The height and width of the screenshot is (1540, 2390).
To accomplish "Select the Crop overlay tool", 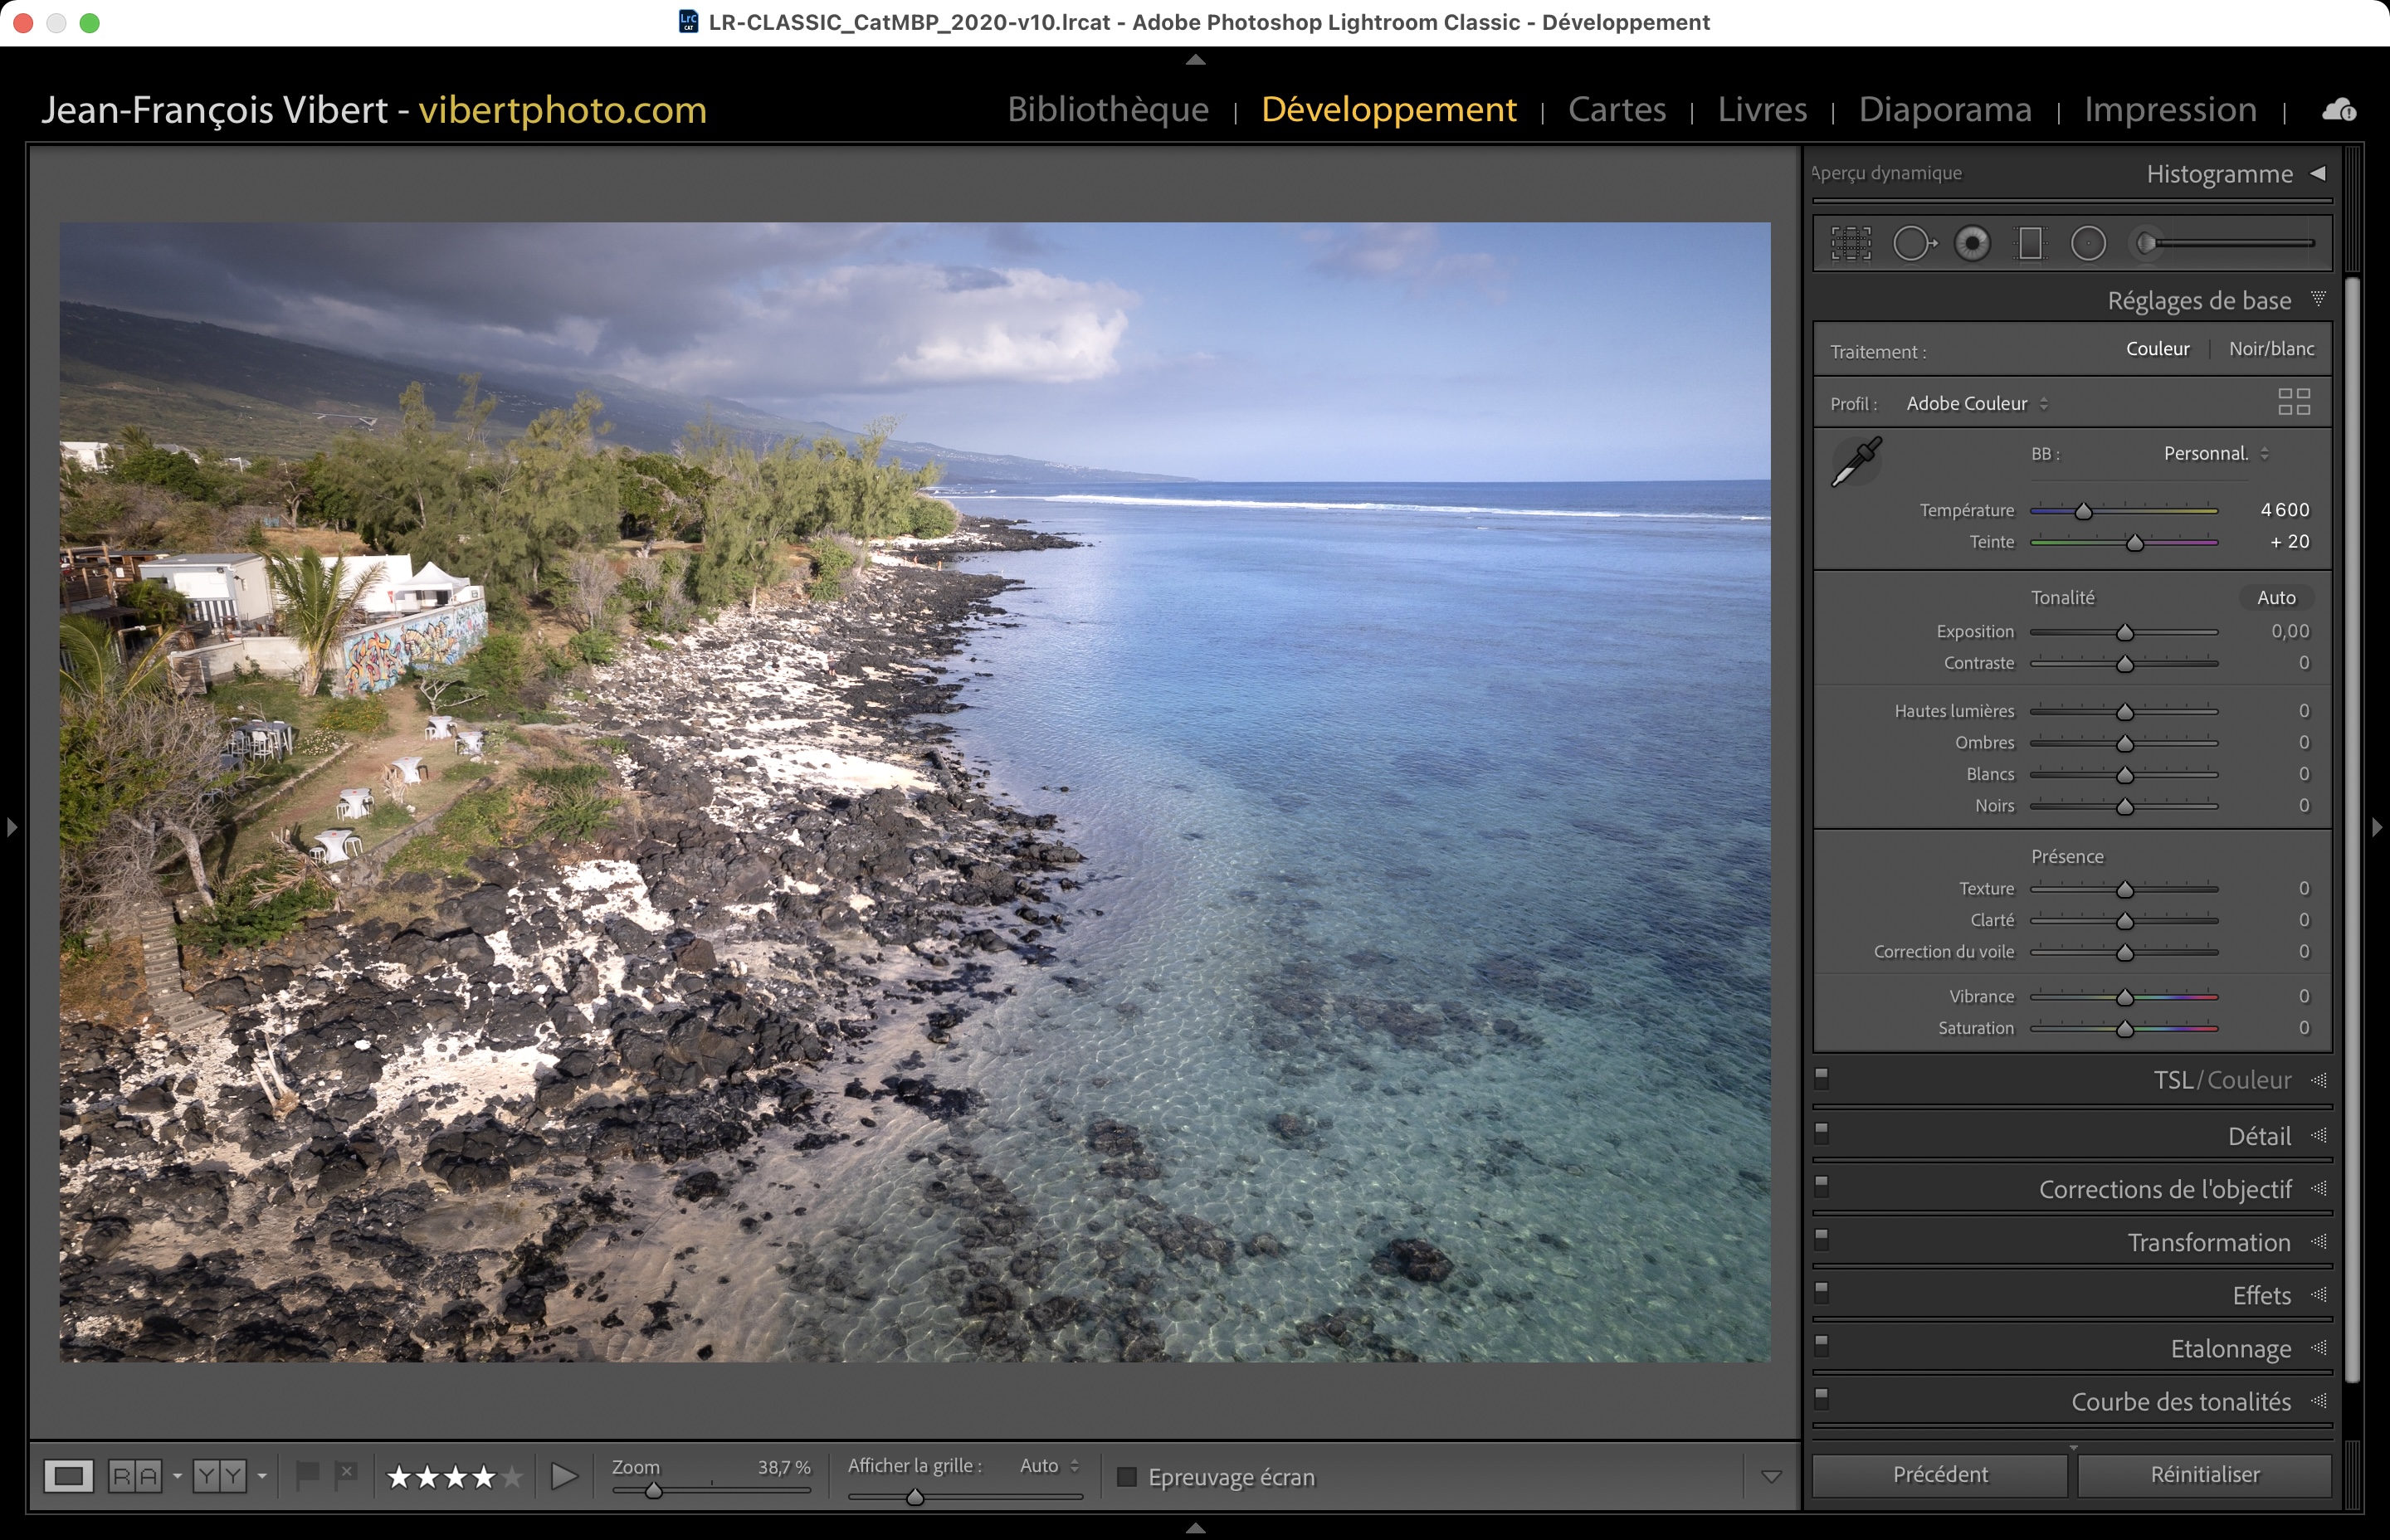I will point(1850,243).
